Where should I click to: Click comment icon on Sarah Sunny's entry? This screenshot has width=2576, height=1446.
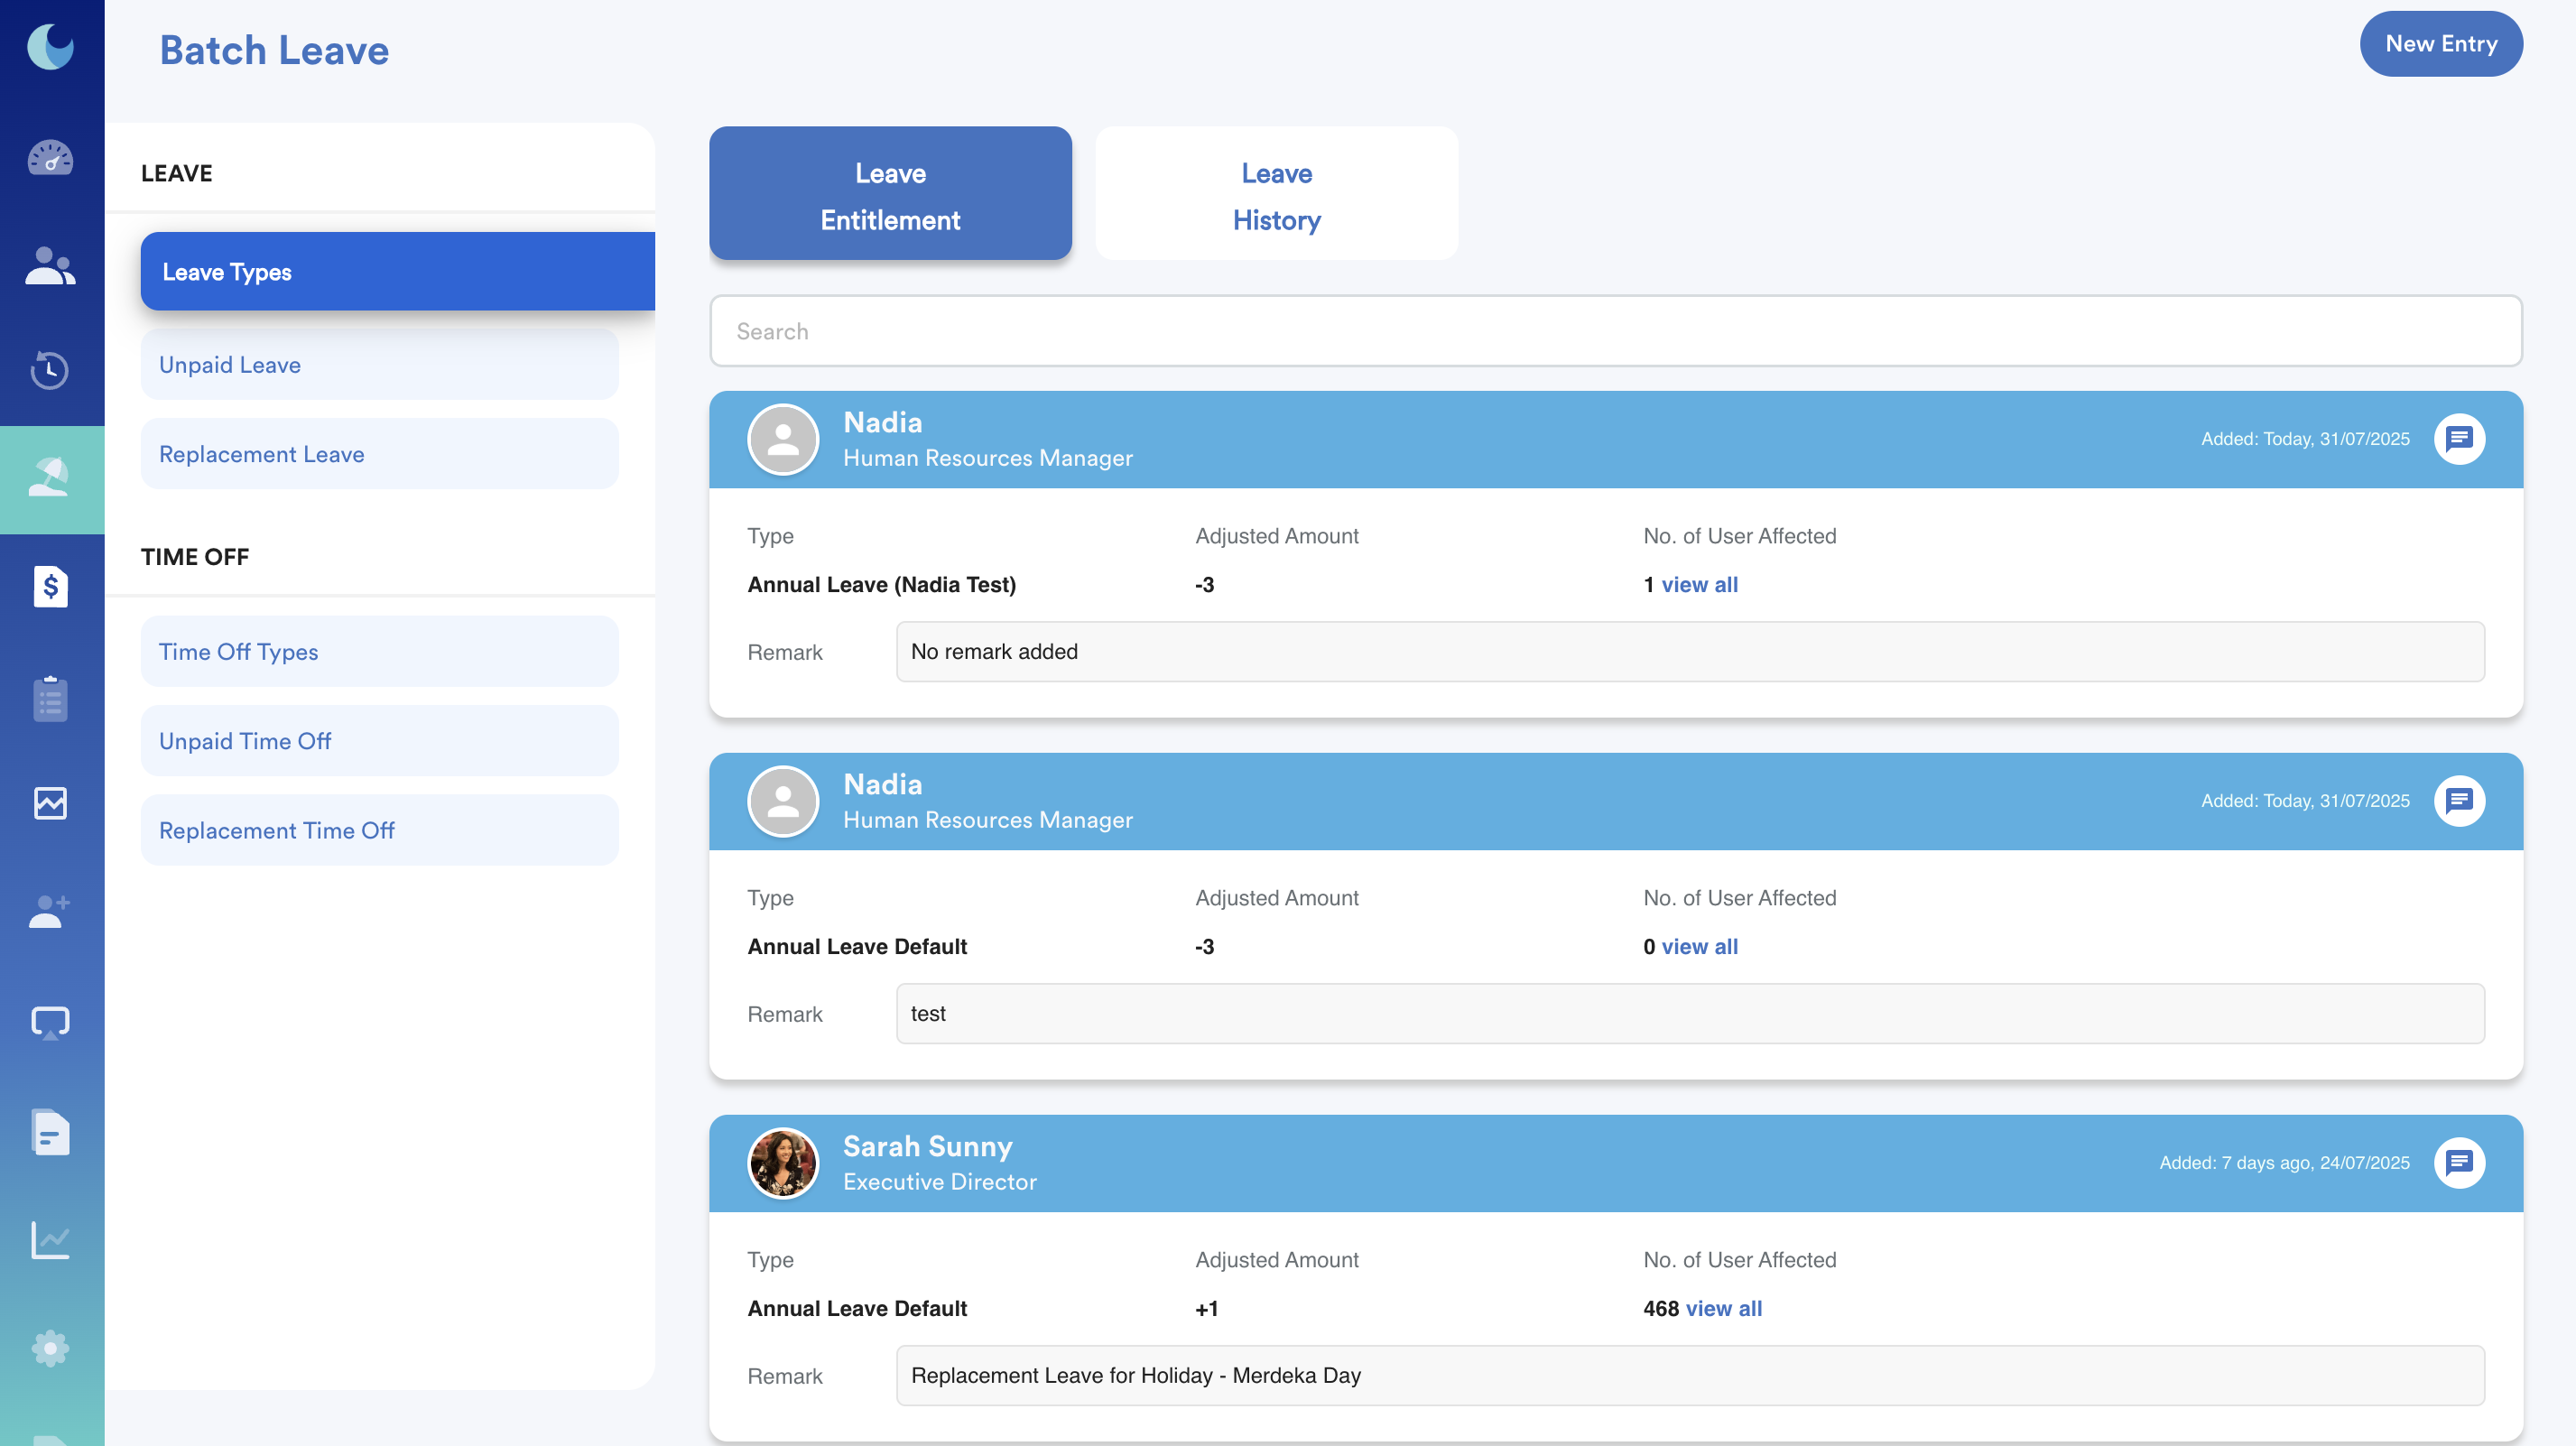click(x=2459, y=1163)
